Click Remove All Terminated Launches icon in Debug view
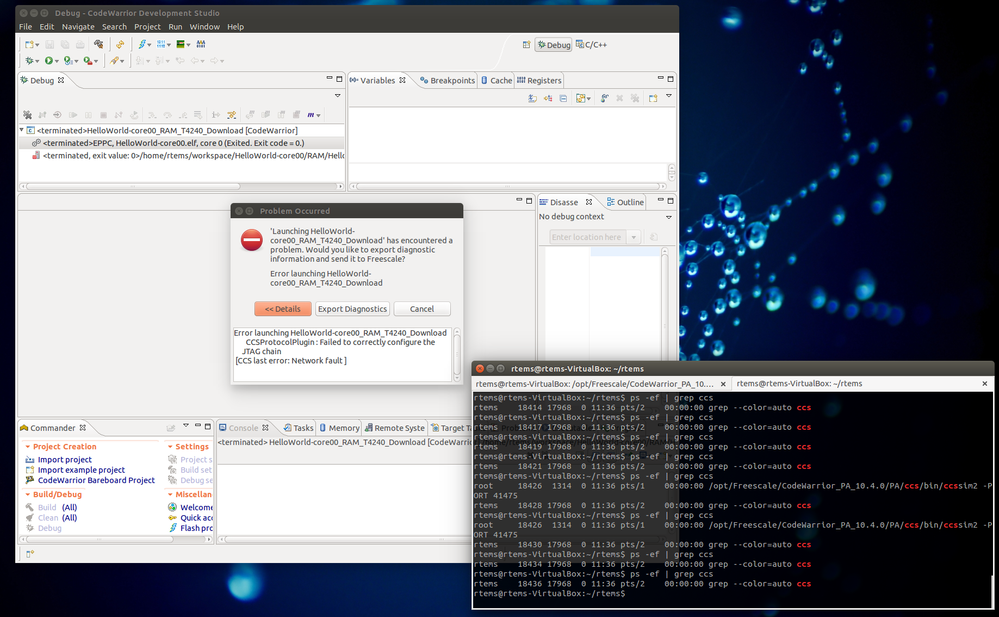Viewport: 999px width, 617px height. [x=27, y=115]
